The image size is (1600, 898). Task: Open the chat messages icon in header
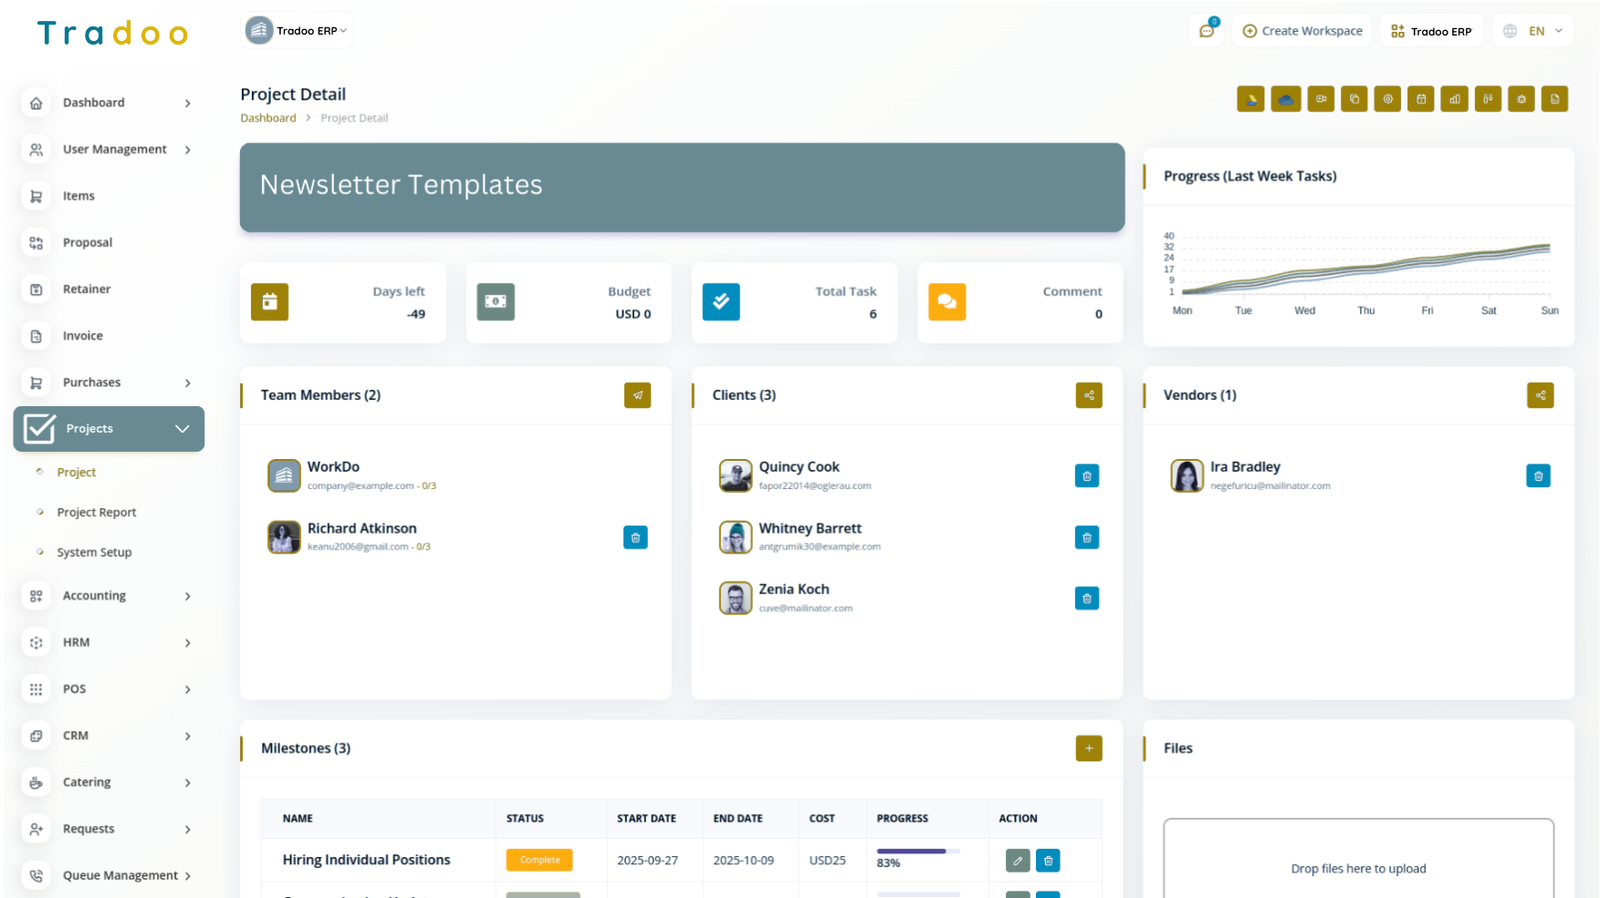click(x=1207, y=31)
